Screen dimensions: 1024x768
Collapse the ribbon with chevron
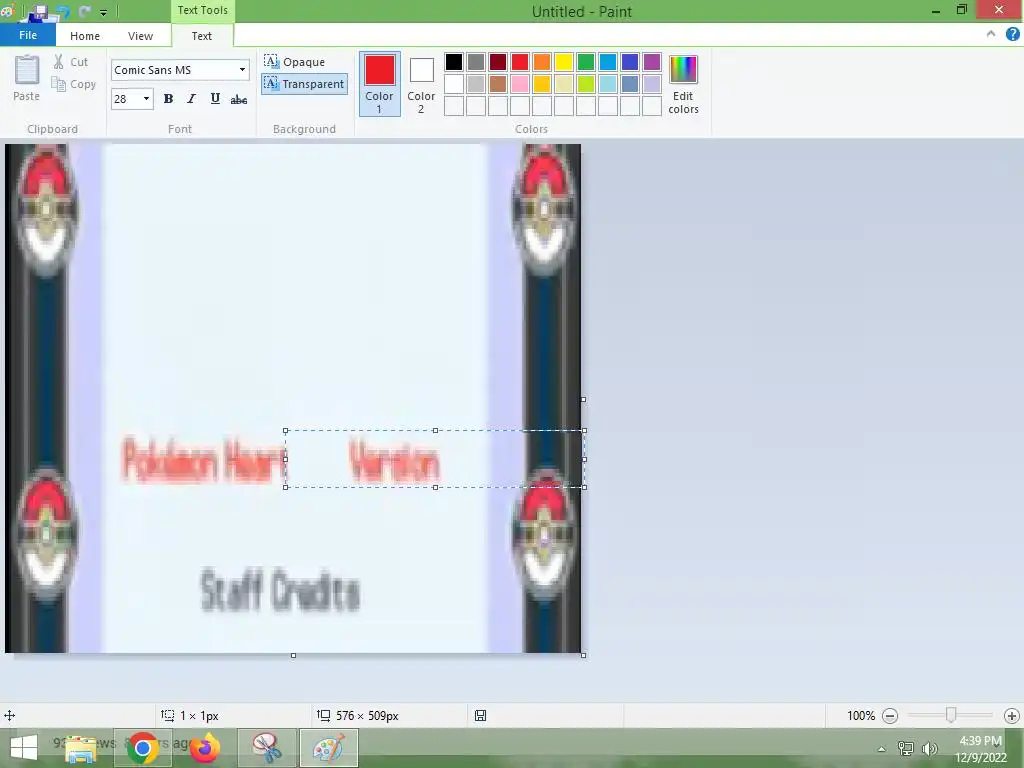coord(991,34)
